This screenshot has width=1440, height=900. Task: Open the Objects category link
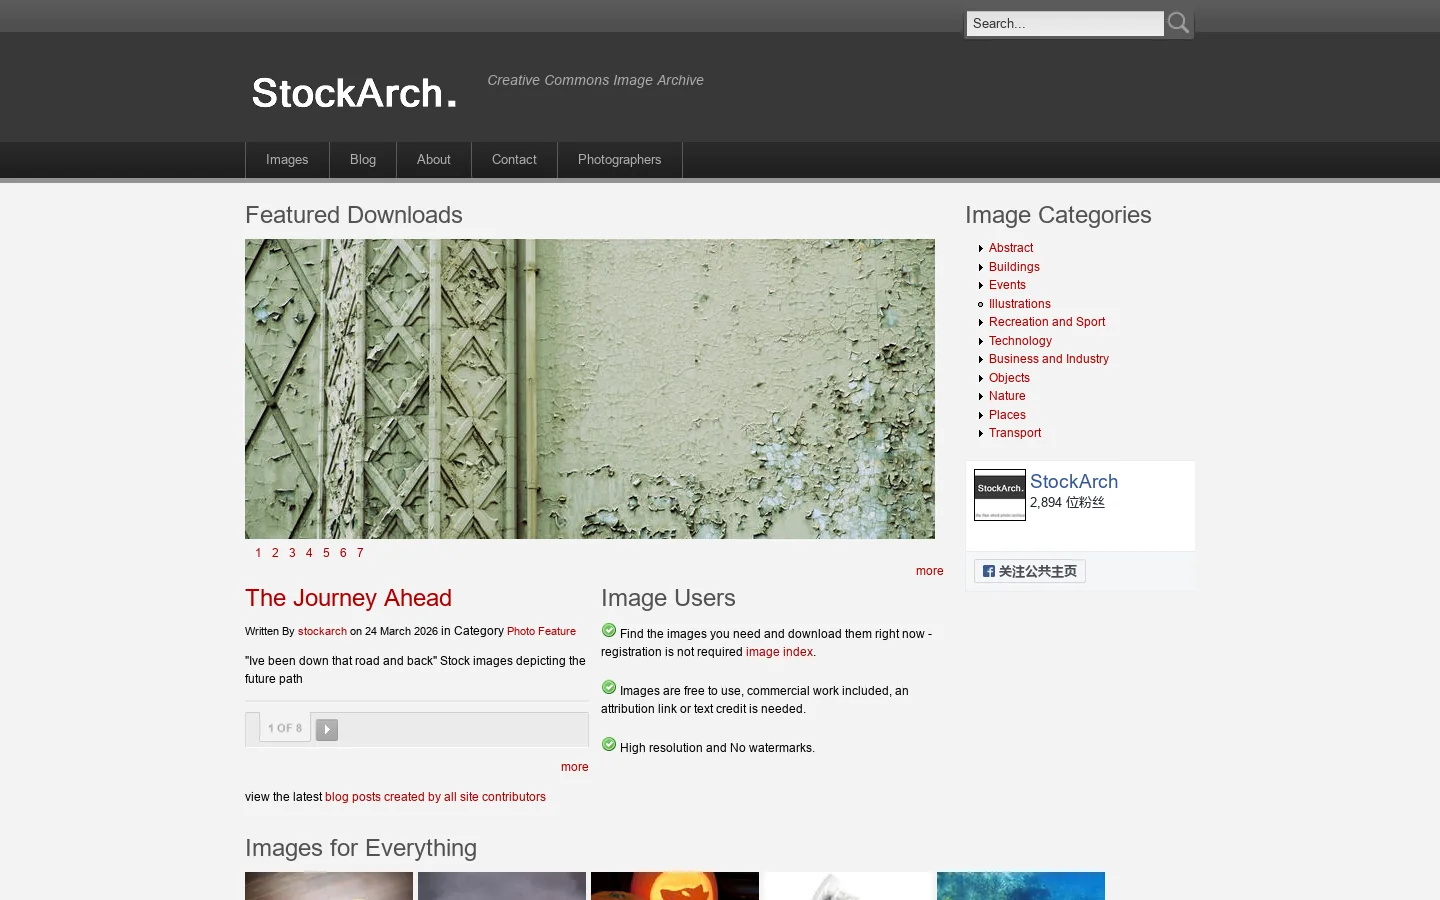[1009, 378]
